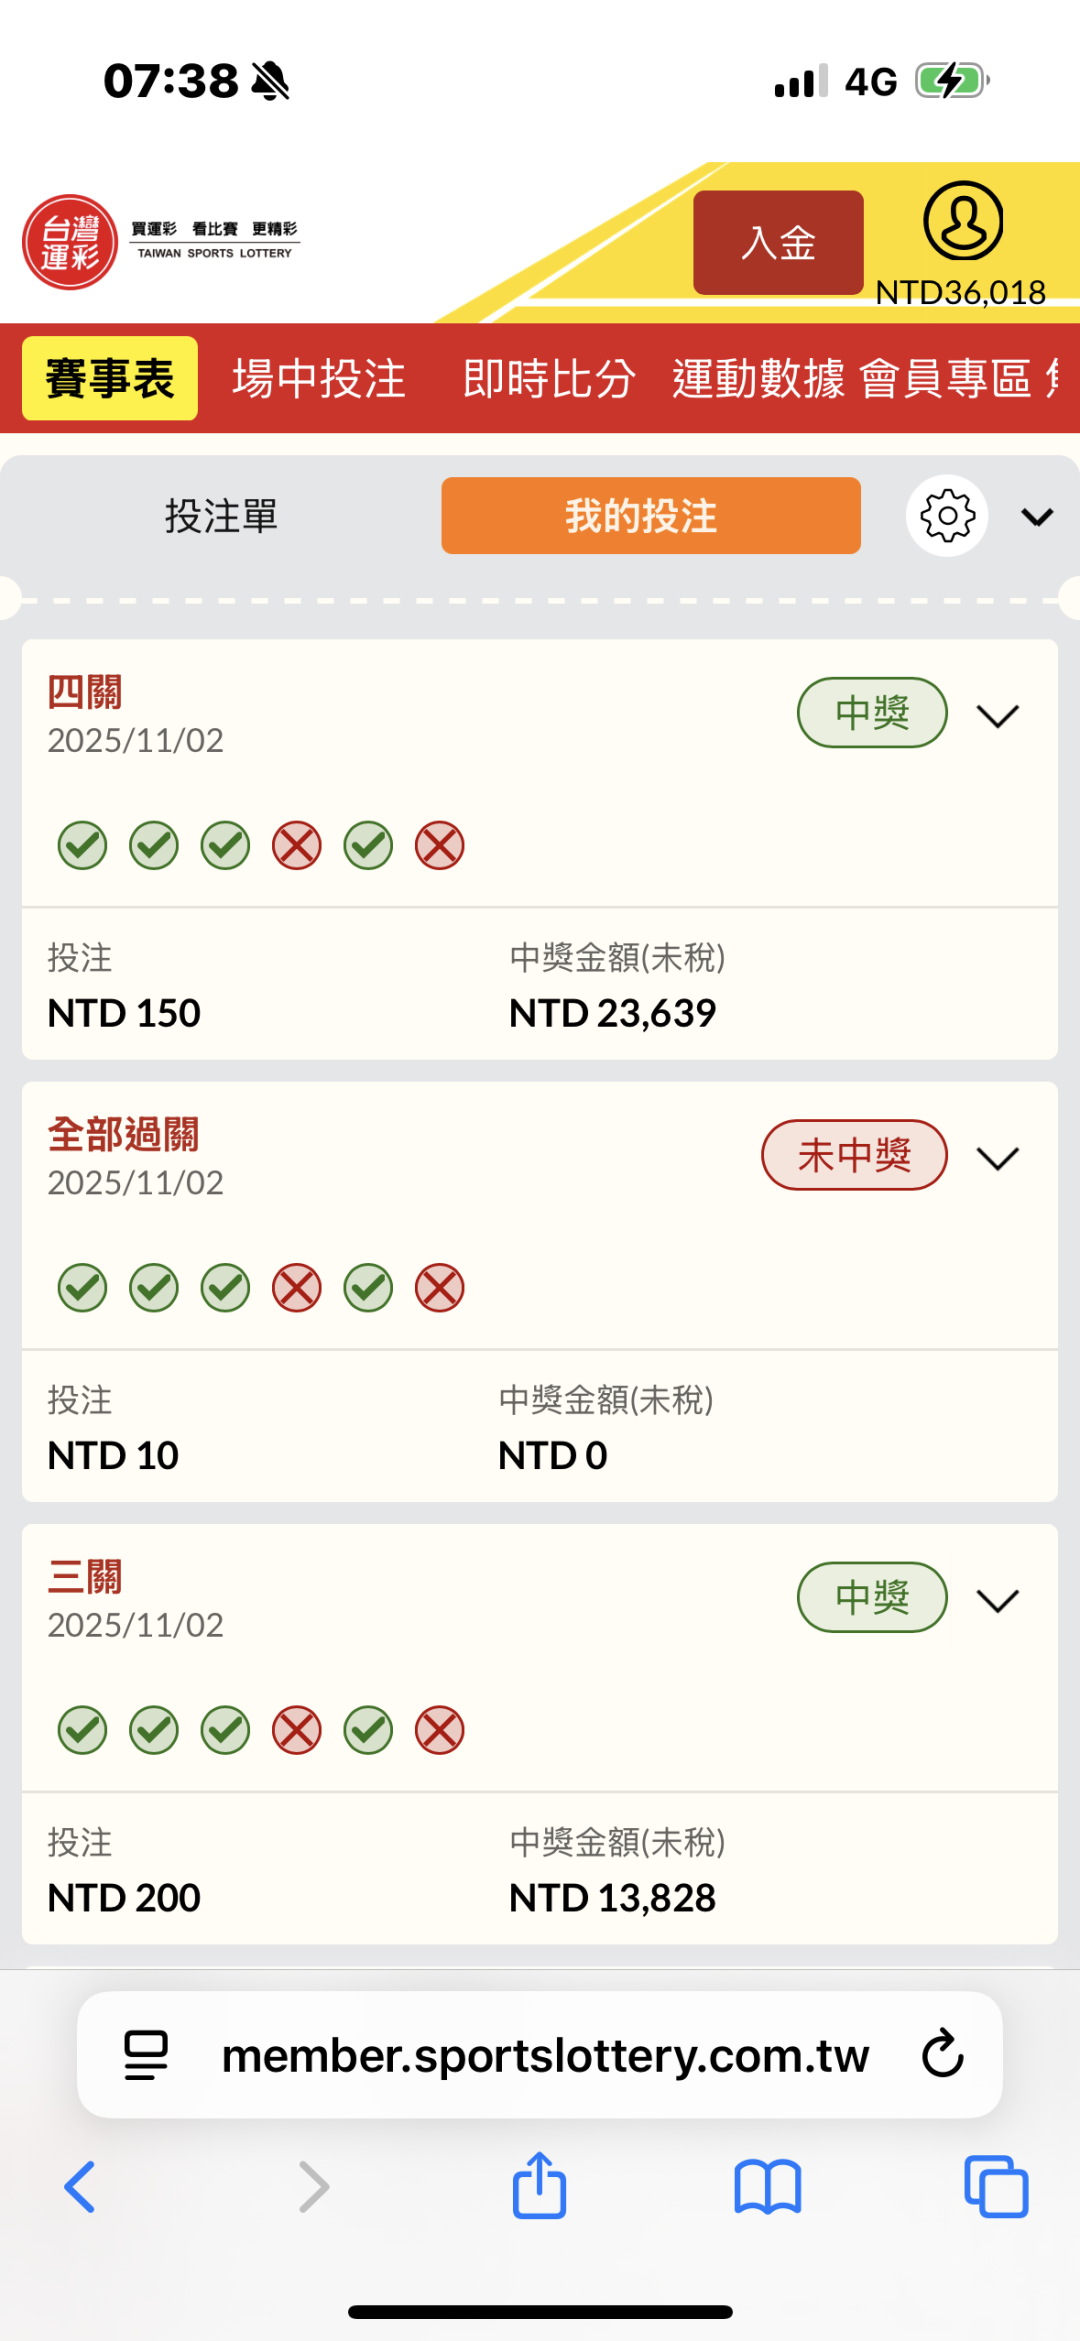Tap the 賽事表 button
This screenshot has height=2341, width=1080.
pyautogui.click(x=110, y=379)
